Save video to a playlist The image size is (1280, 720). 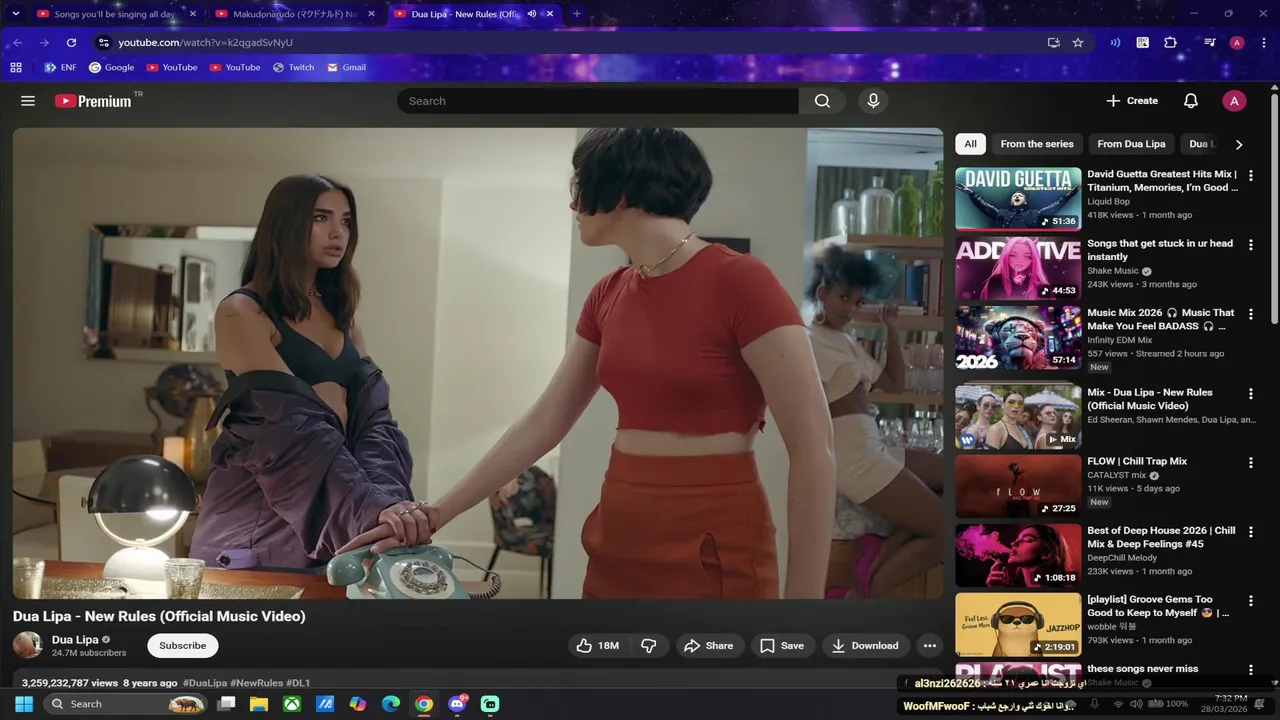point(781,646)
